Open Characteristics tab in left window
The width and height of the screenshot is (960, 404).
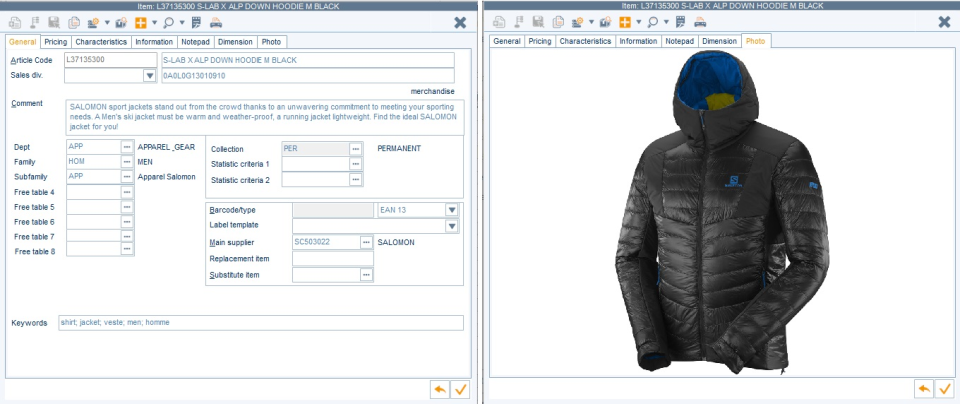pyautogui.click(x=101, y=42)
